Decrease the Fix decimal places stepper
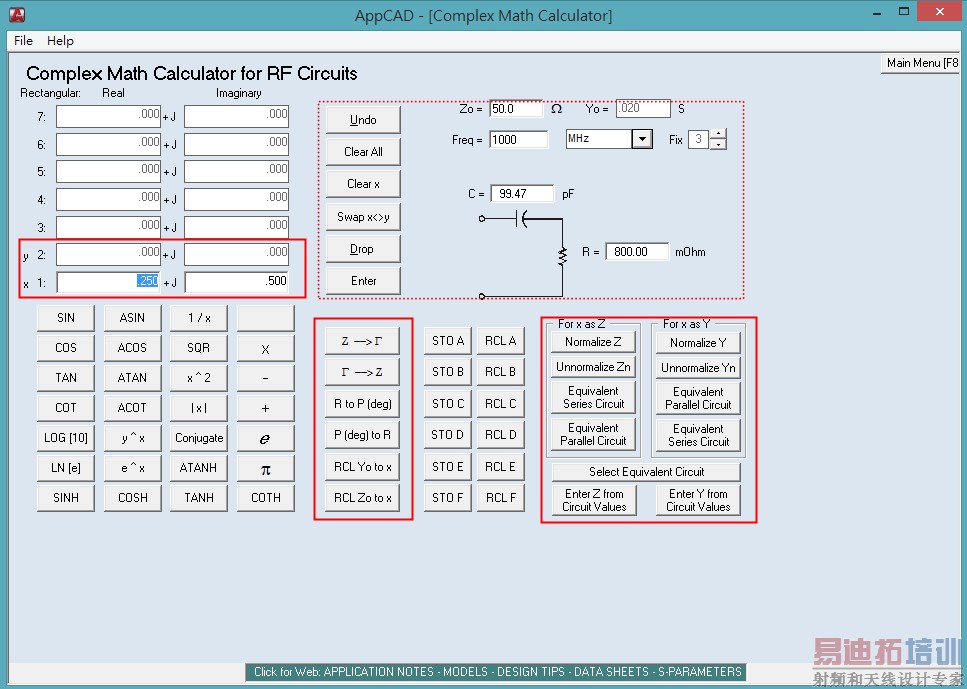 pos(718,144)
